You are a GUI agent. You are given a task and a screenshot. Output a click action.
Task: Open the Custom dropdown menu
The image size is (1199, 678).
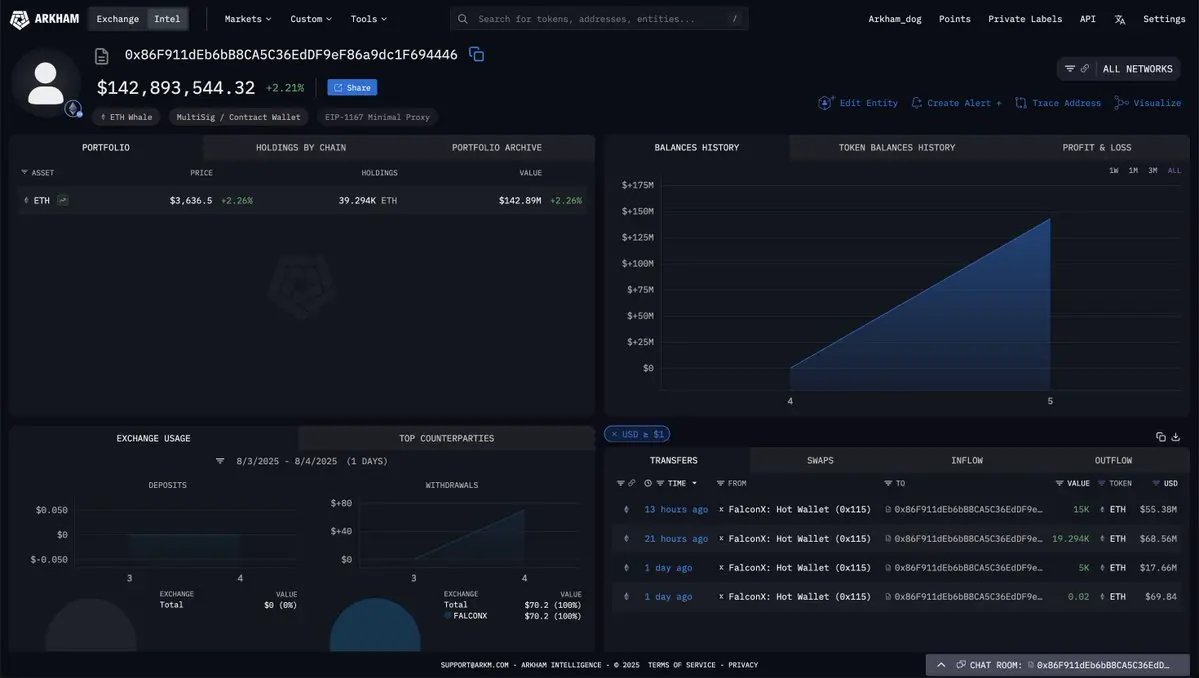310,19
